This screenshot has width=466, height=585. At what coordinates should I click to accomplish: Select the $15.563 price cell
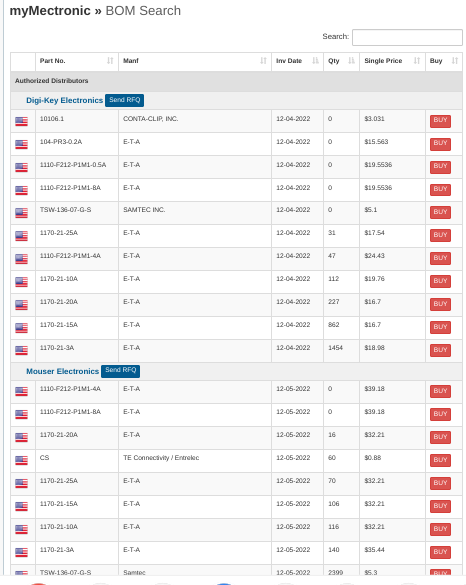coord(392,144)
